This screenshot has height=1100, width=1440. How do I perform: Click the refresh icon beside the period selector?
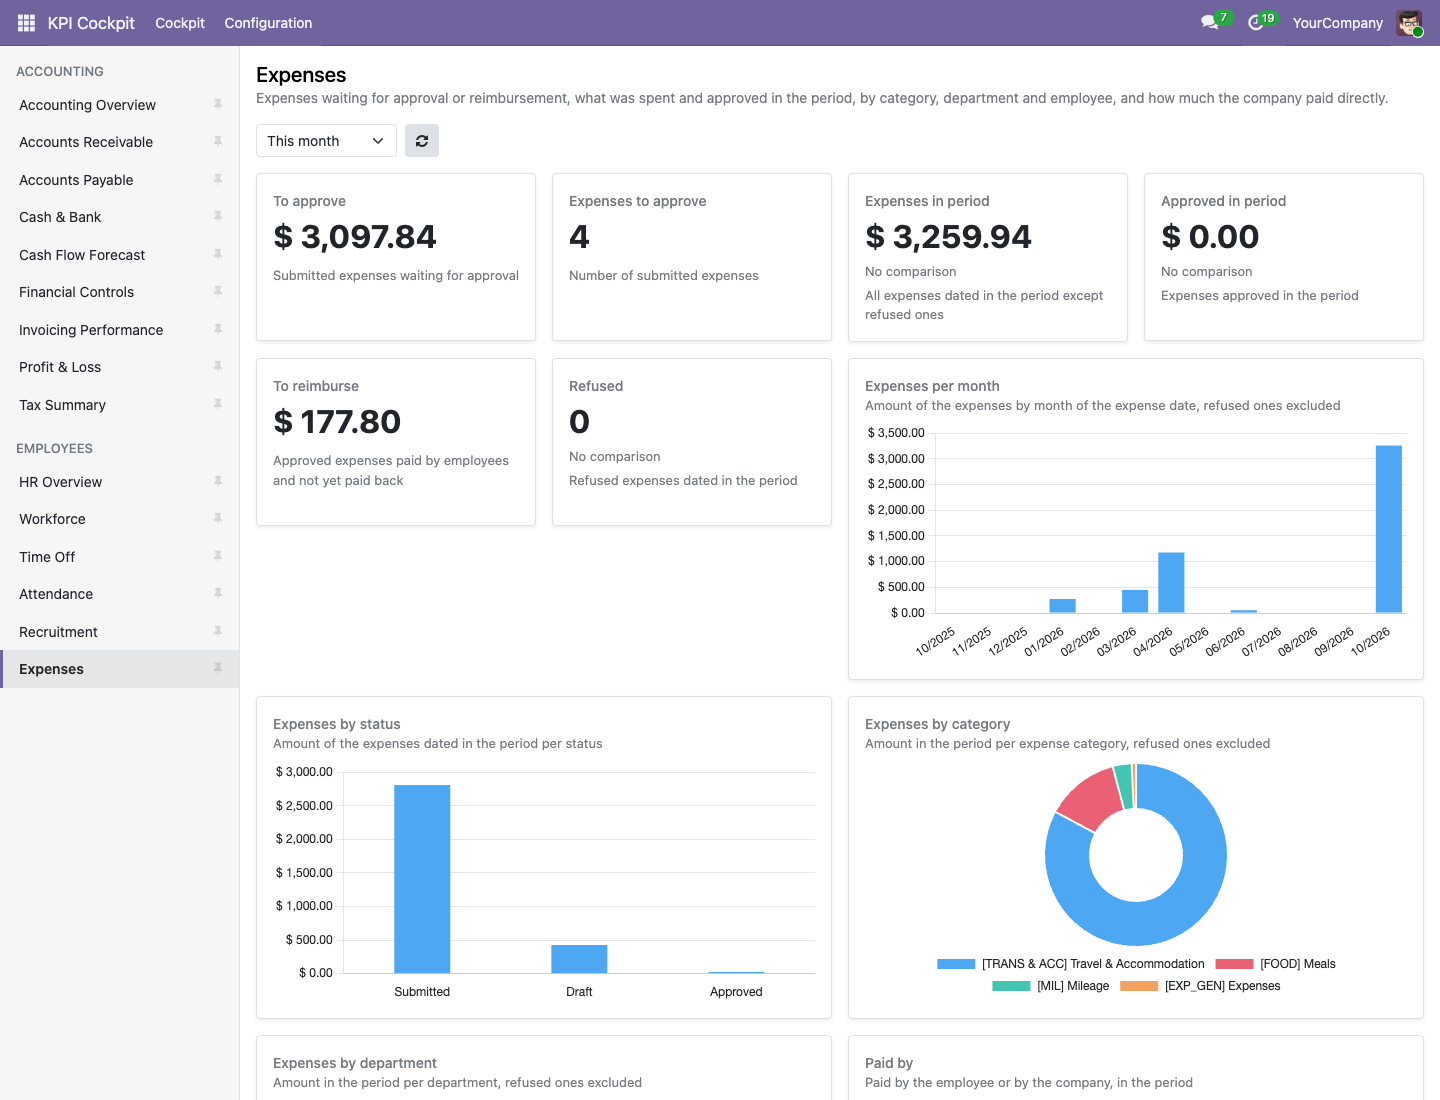(x=422, y=141)
